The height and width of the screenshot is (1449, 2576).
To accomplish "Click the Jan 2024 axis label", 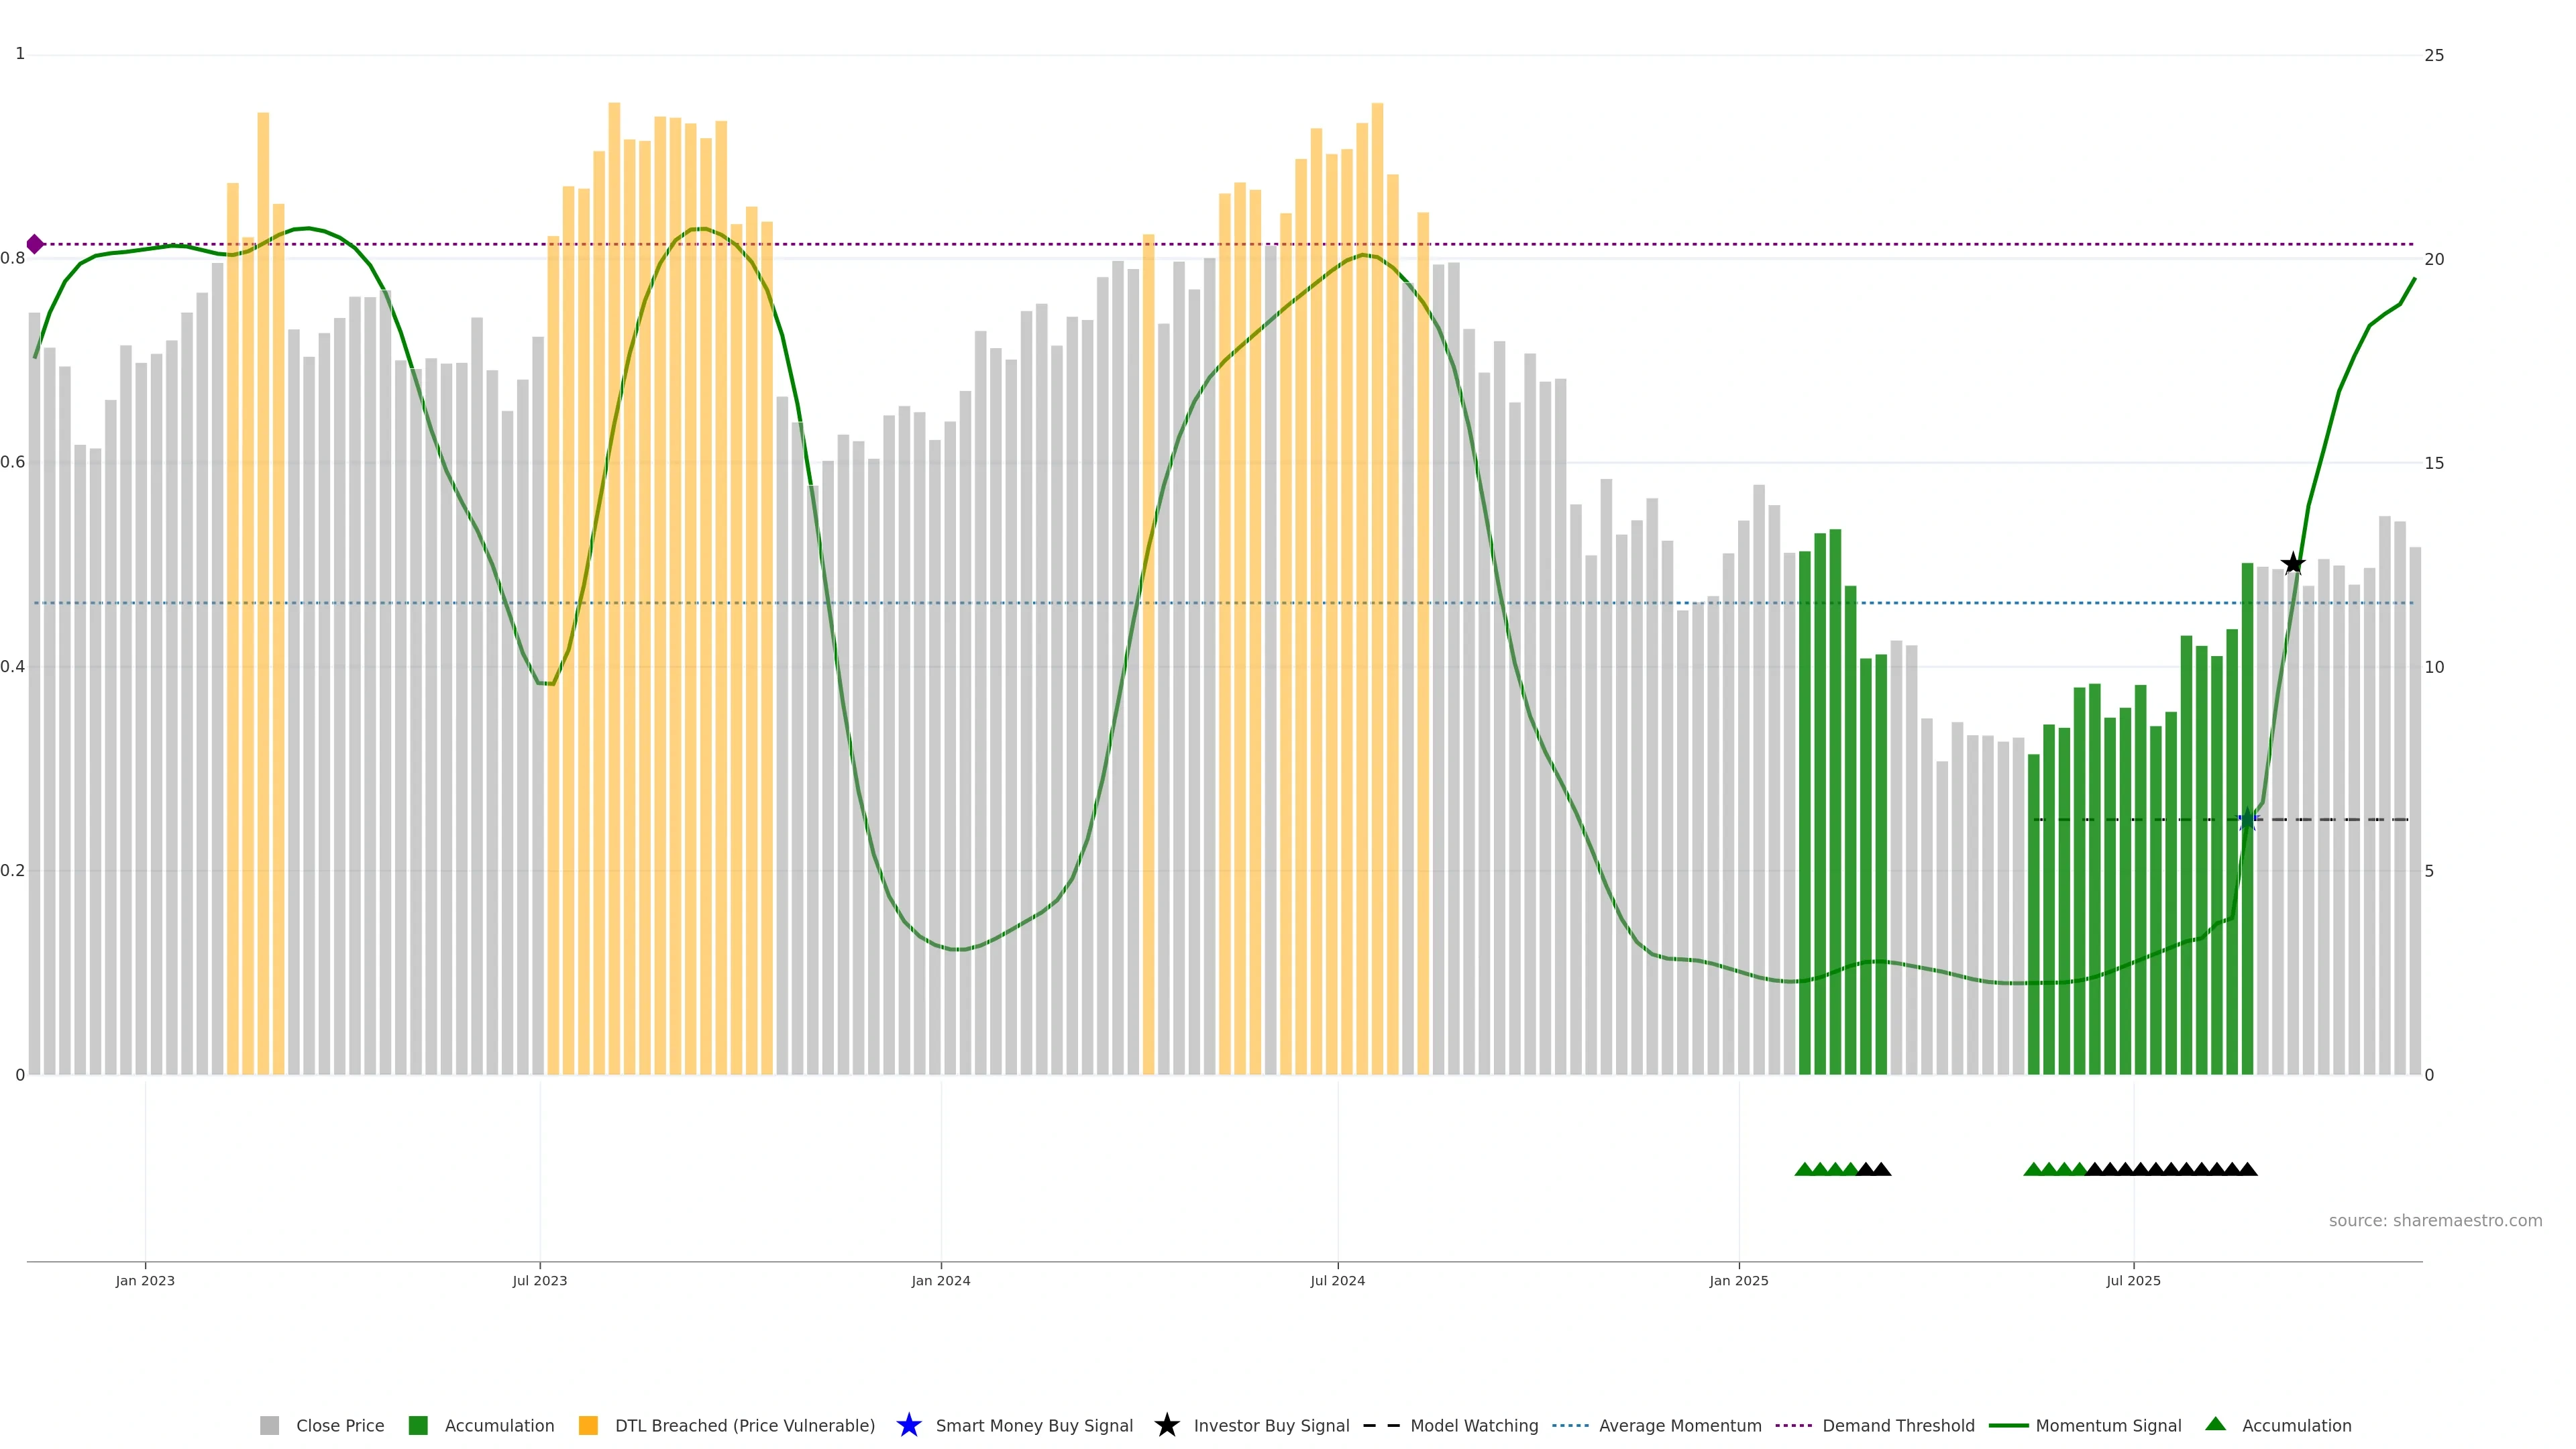I will 940,1281.
